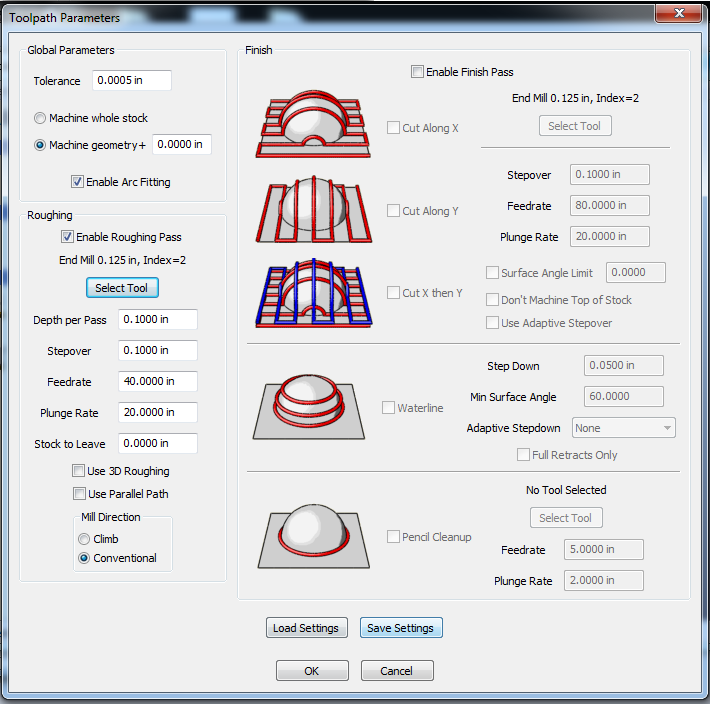Enable the Finish Pass checkbox
This screenshot has height=704, width=710.
417,72
